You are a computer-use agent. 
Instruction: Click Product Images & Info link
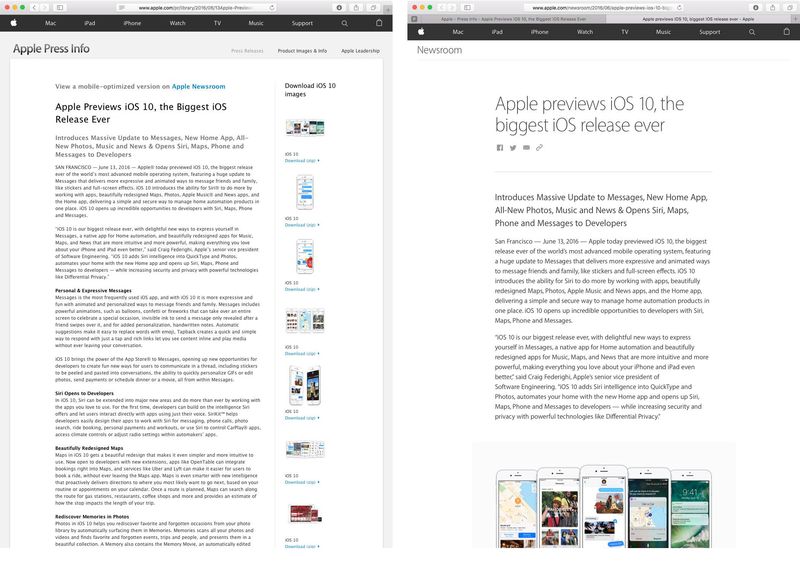point(303,51)
